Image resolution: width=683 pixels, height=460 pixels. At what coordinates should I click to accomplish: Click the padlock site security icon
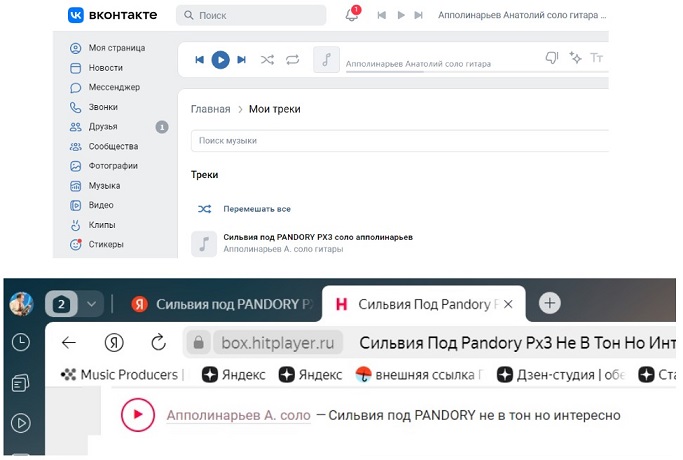pyautogui.click(x=199, y=343)
